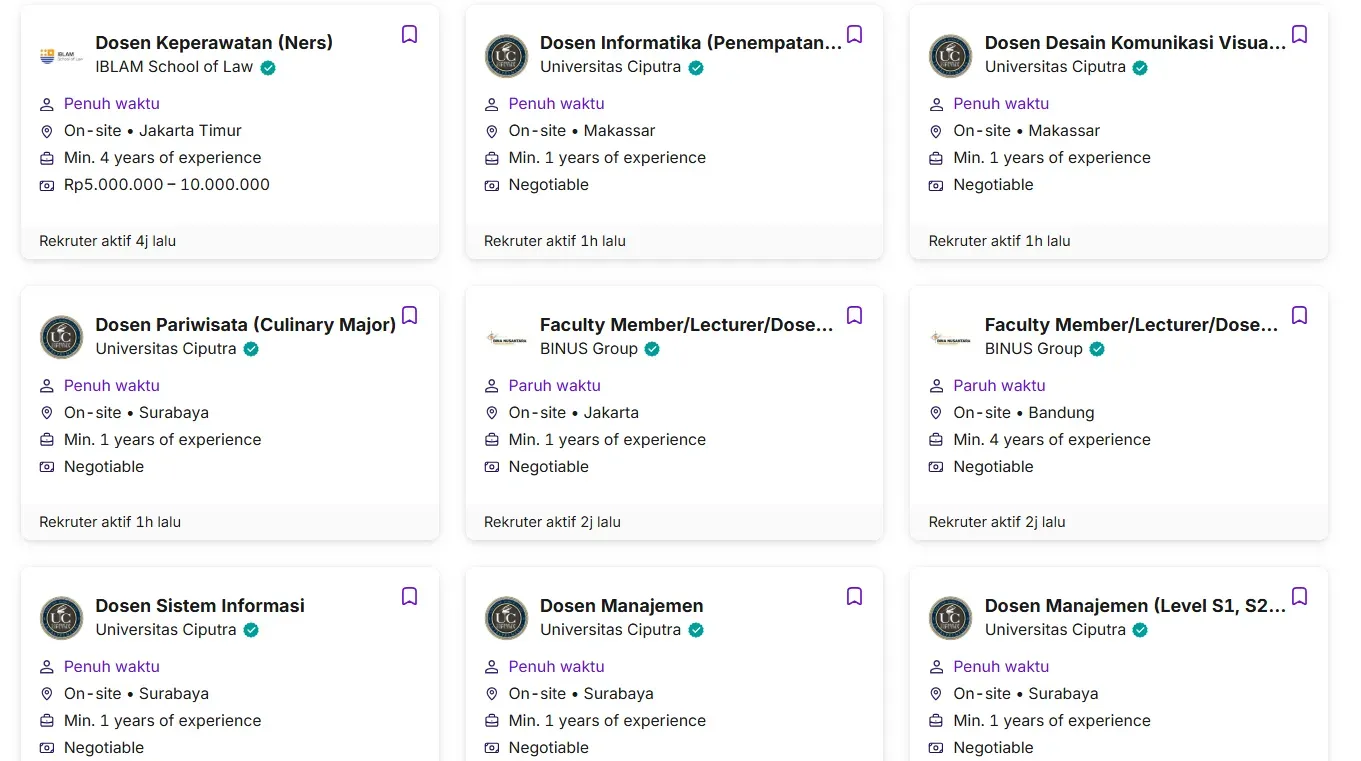Open the Dosen Pariwisata (Culinary Major) title
The width and height of the screenshot is (1361, 761).
click(245, 325)
